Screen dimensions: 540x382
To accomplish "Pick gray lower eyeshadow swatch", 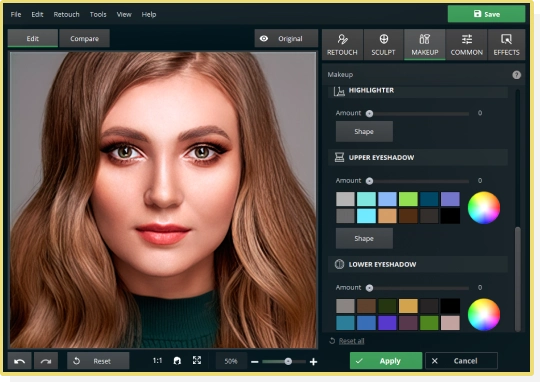I will [345, 306].
